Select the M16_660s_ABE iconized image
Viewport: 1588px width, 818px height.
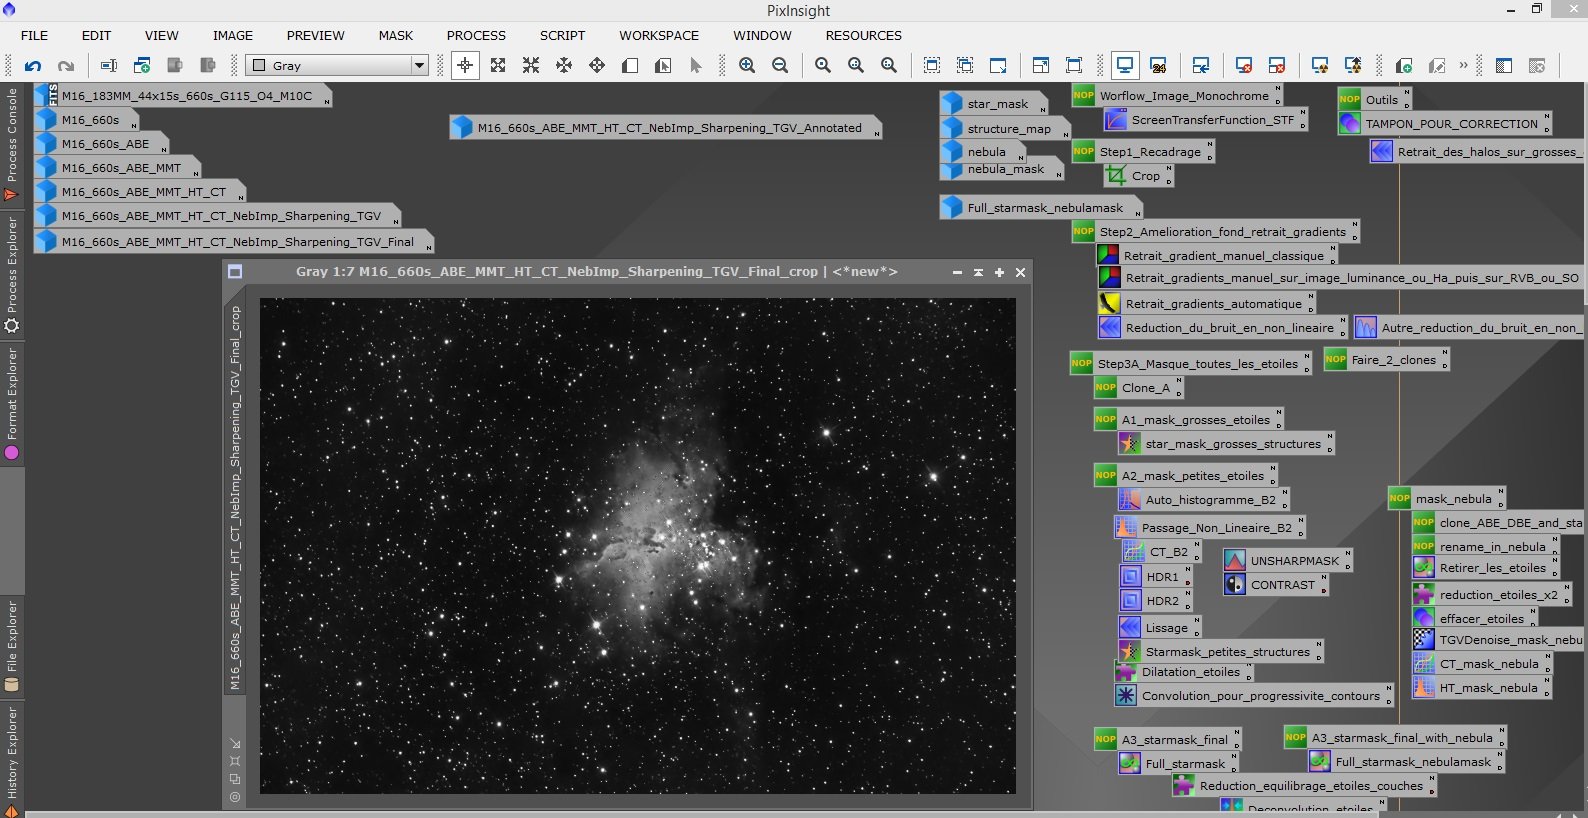(100, 144)
